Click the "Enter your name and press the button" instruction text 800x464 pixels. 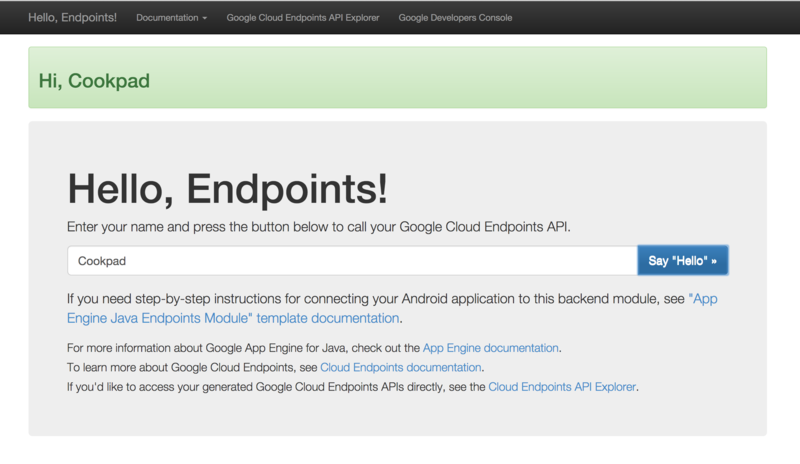coord(318,227)
